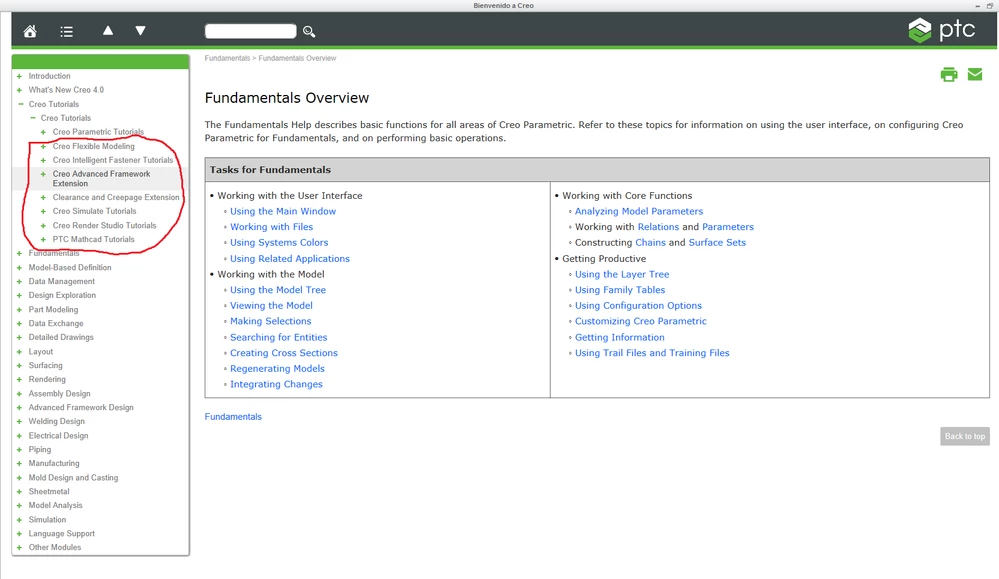The image size is (999, 579).
Task: Follow the Surface Sets link
Action: (717, 242)
